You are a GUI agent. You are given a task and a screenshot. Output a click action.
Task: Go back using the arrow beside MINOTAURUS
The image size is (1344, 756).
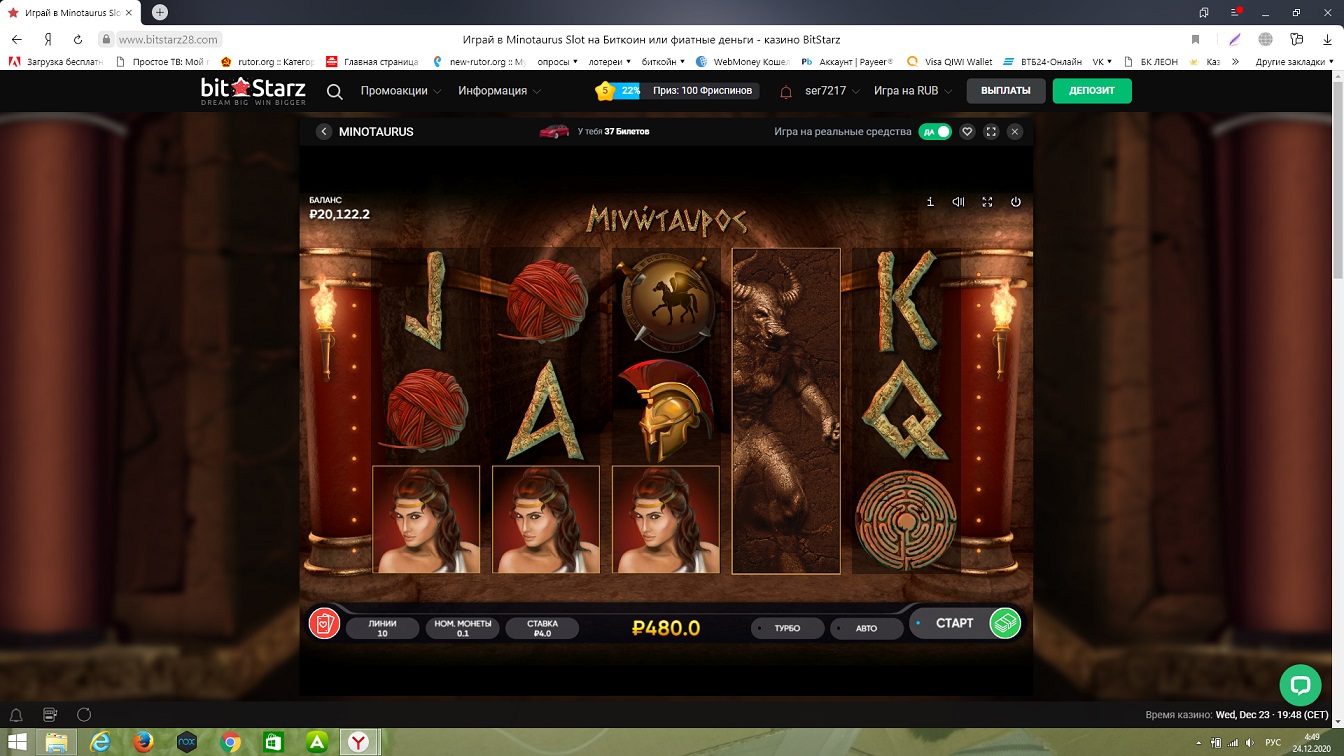pos(323,131)
